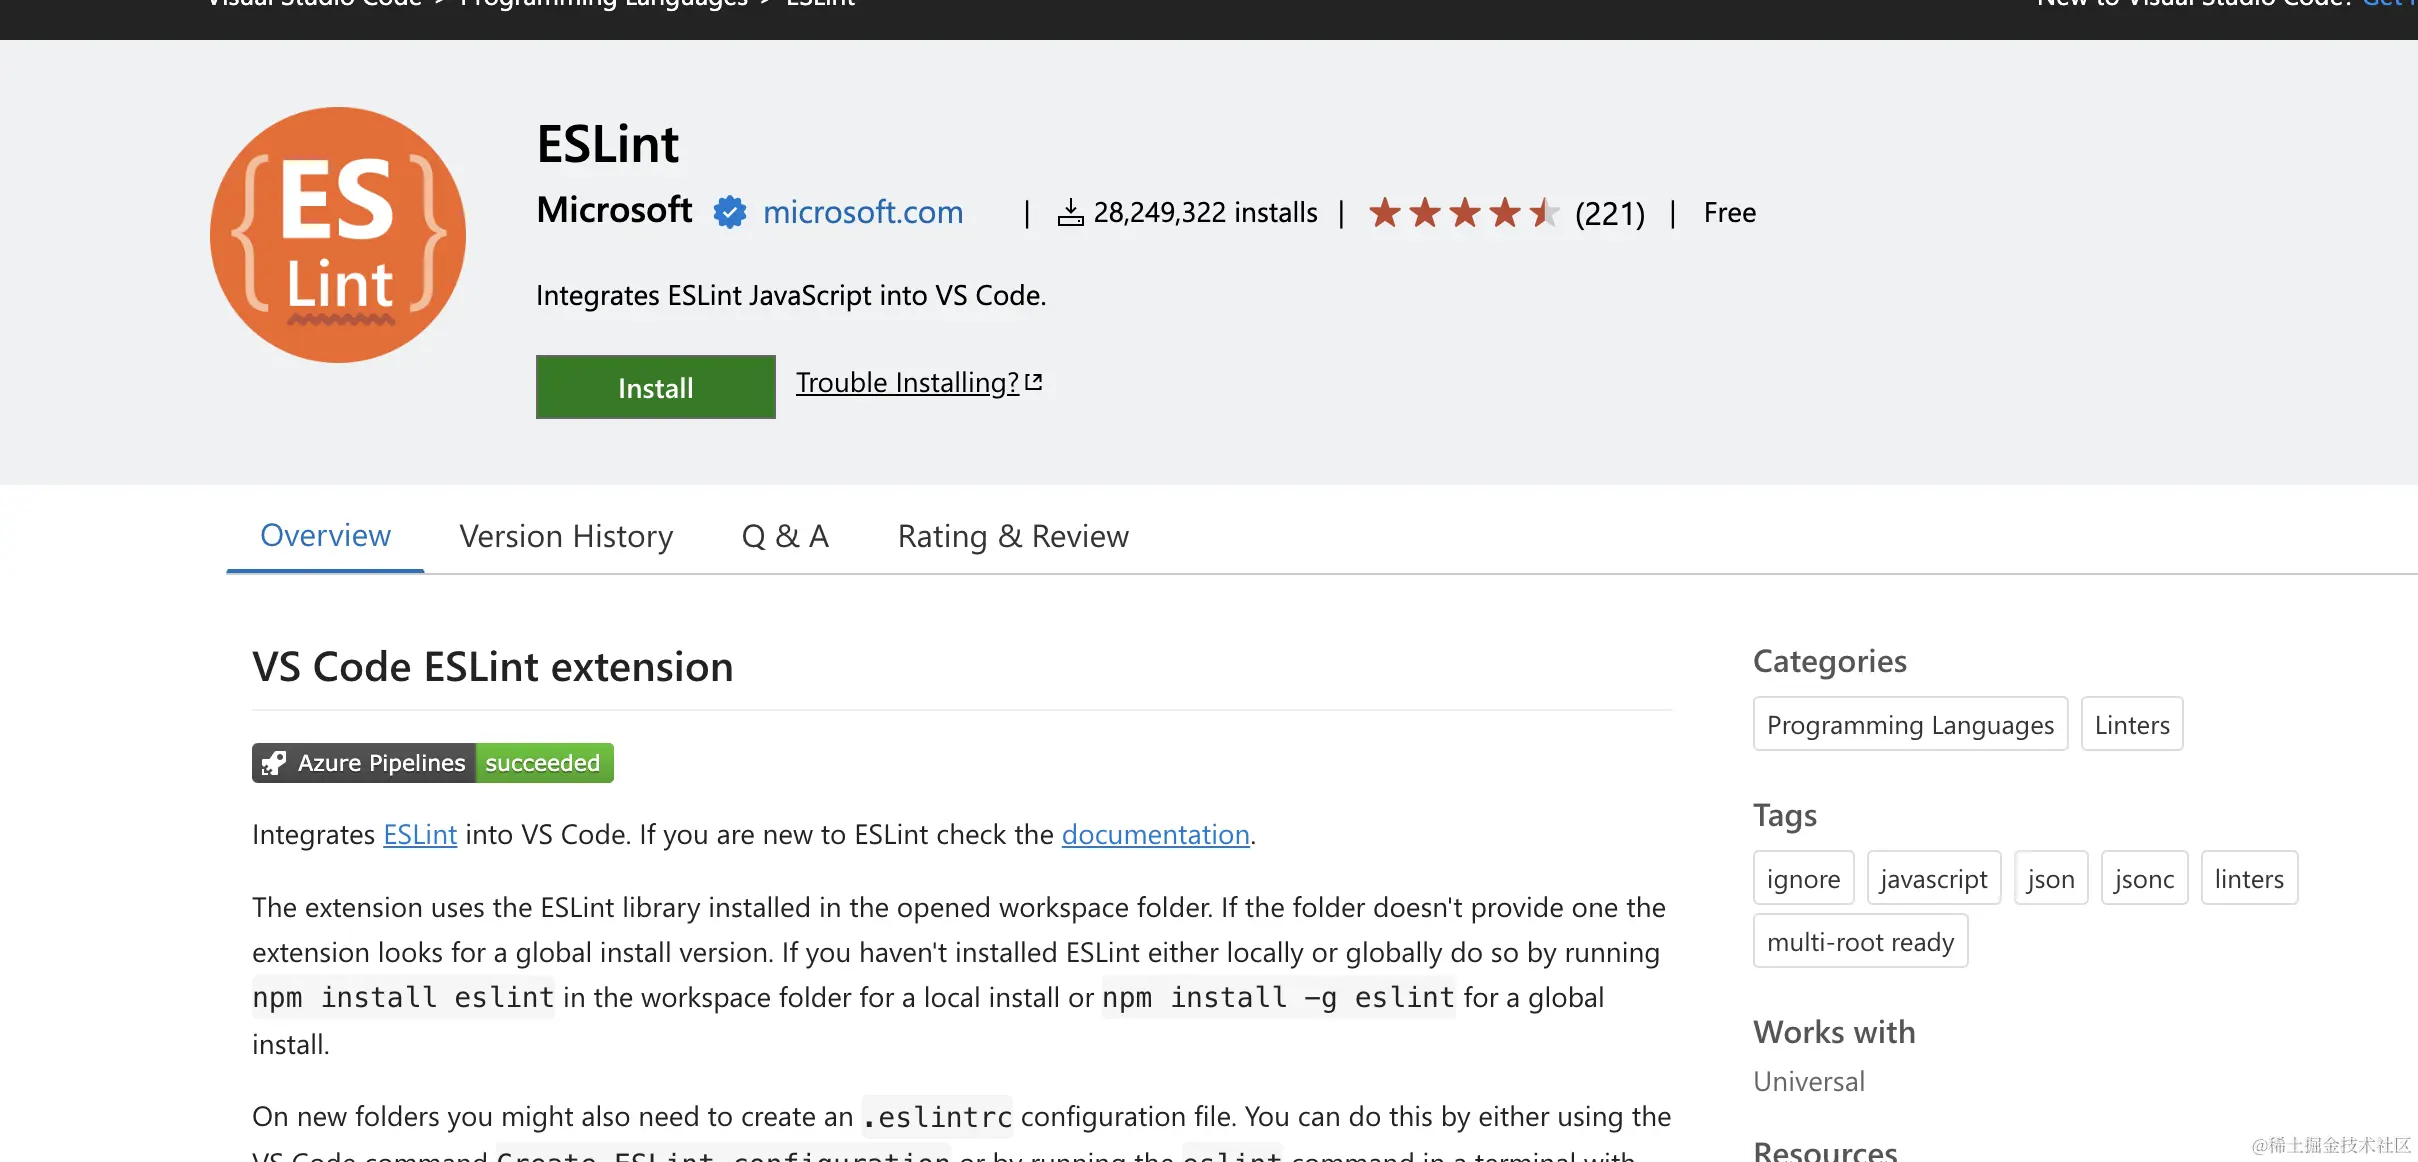Click the installs download icon
Viewport: 2418px width, 1162px height.
click(x=1070, y=212)
